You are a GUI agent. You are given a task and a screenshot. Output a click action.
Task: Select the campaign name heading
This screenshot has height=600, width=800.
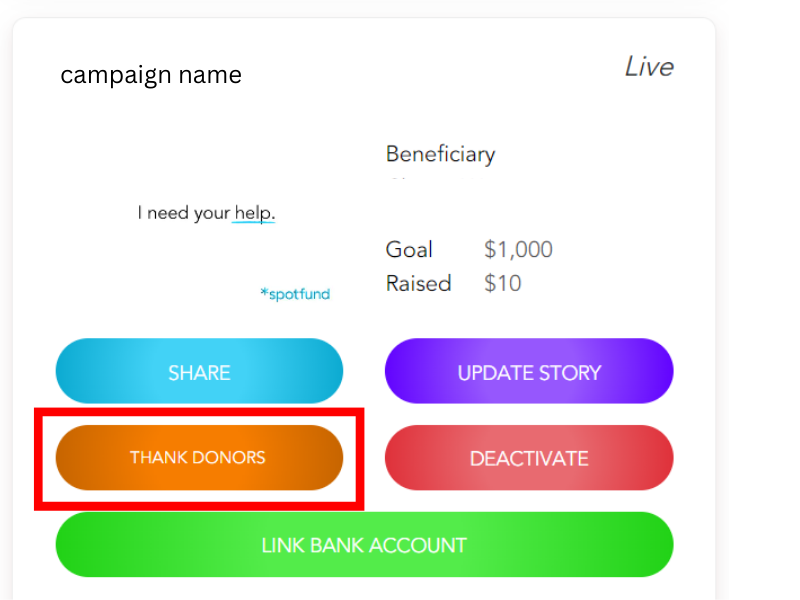coord(151,74)
